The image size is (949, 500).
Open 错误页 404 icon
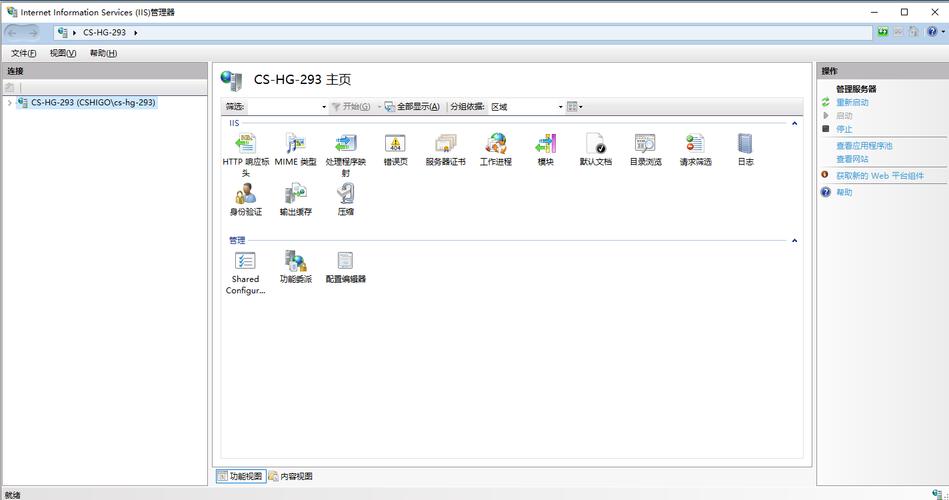[395, 143]
